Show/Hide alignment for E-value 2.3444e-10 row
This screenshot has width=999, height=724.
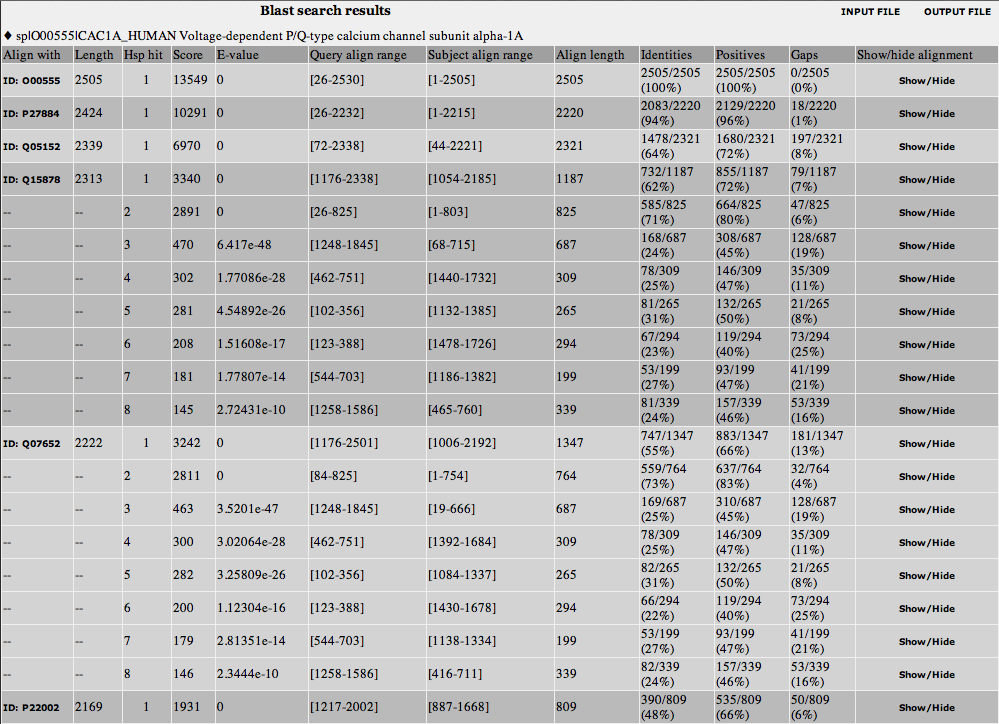[x=926, y=675]
